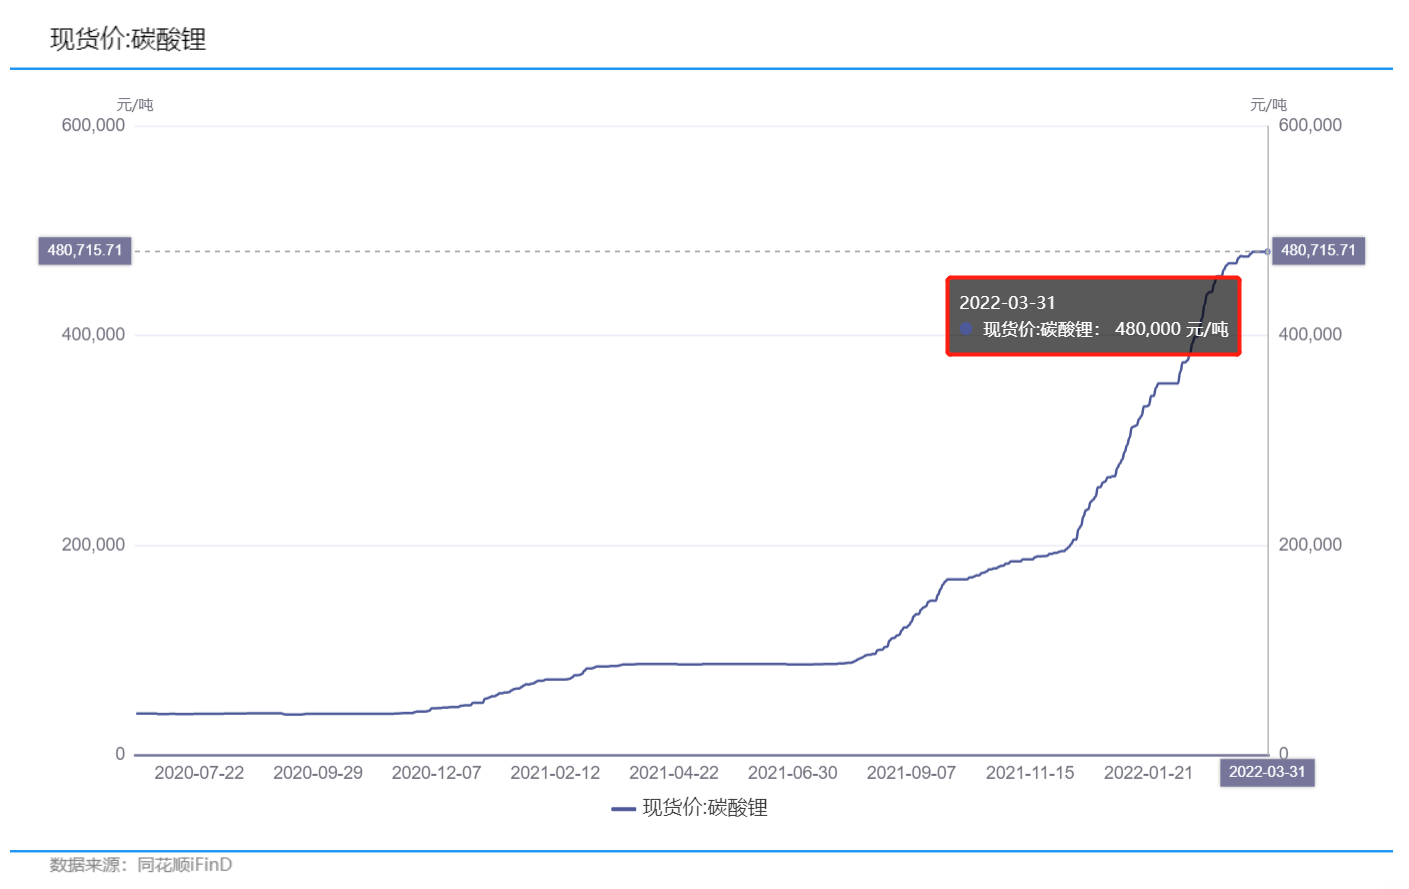Toggle the 现货价:碳酸锂 series via legend text

704,808
